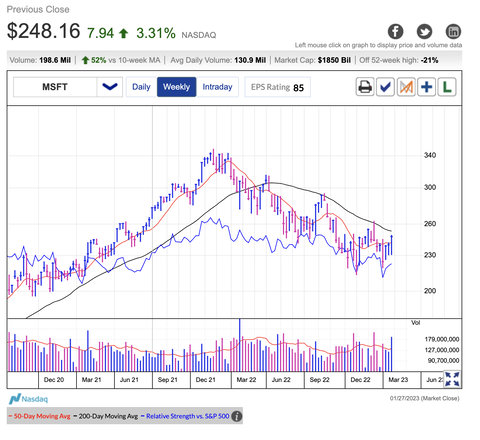Click the tallest volume bar near Mar 22
Image resolution: width=480 pixels, height=440 pixels.
click(x=240, y=345)
